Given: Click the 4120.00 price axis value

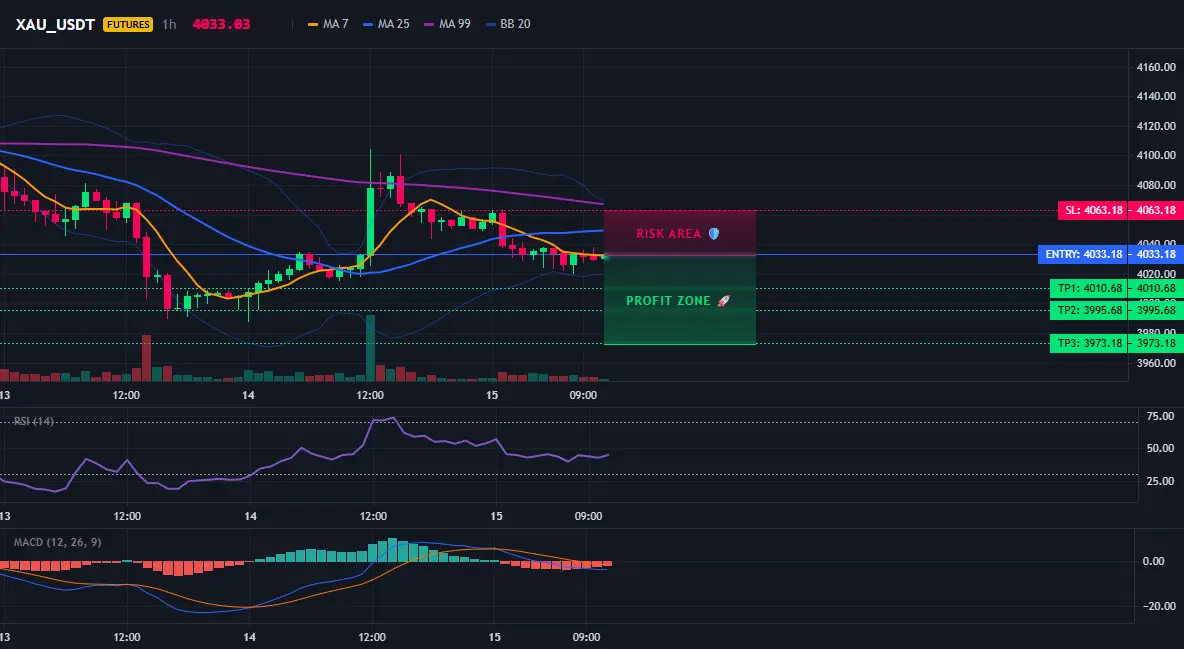Looking at the screenshot, I should (x=1156, y=126).
